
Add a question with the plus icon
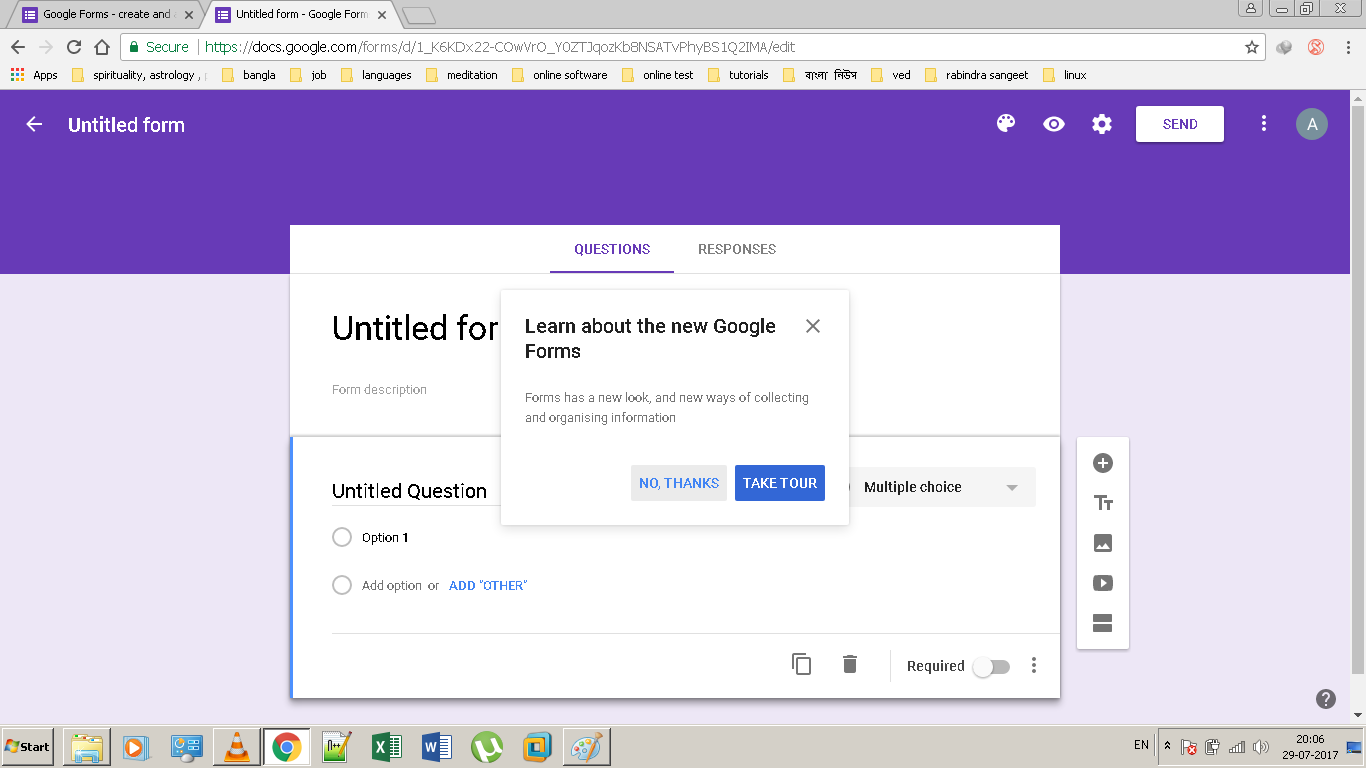[1103, 463]
